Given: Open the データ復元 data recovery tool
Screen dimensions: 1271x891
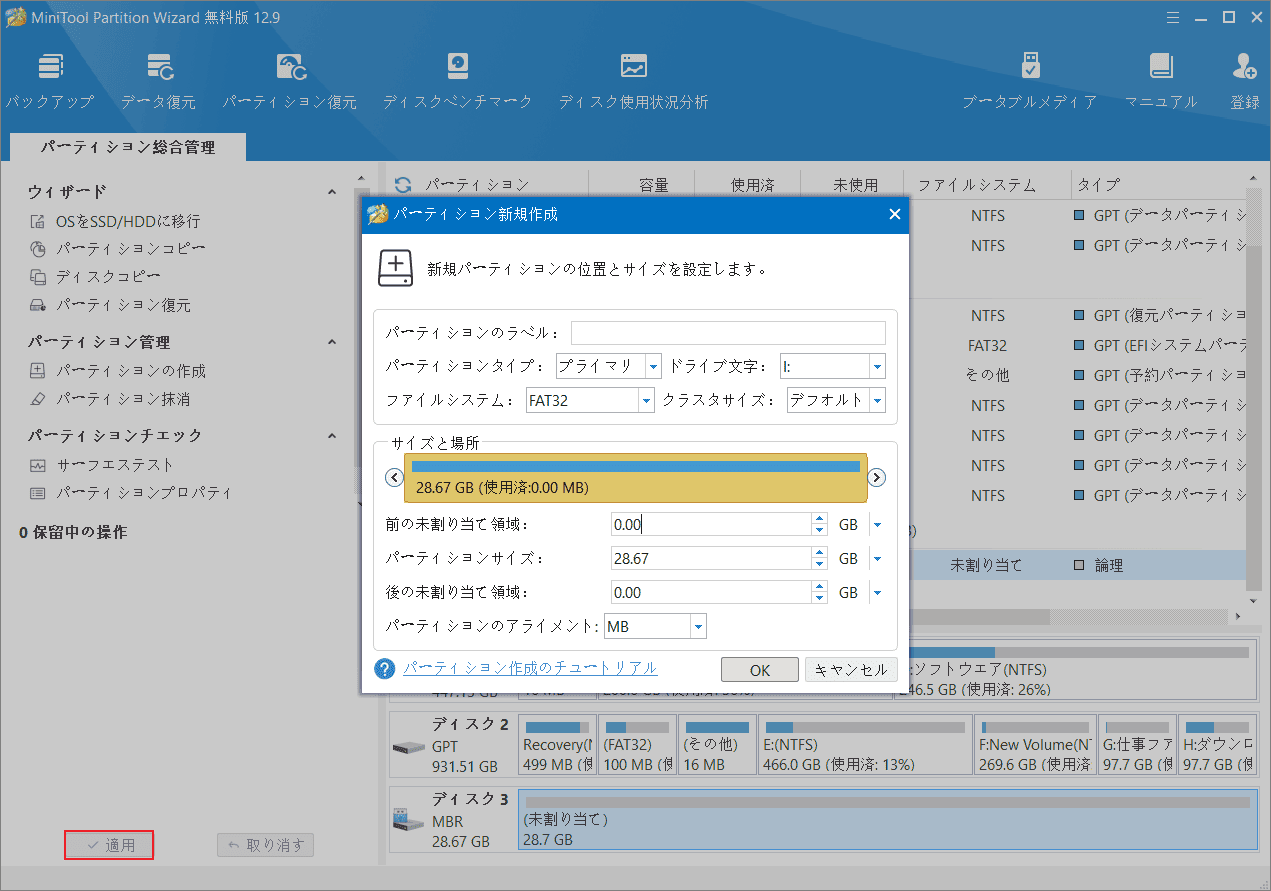Looking at the screenshot, I should pos(159,80).
